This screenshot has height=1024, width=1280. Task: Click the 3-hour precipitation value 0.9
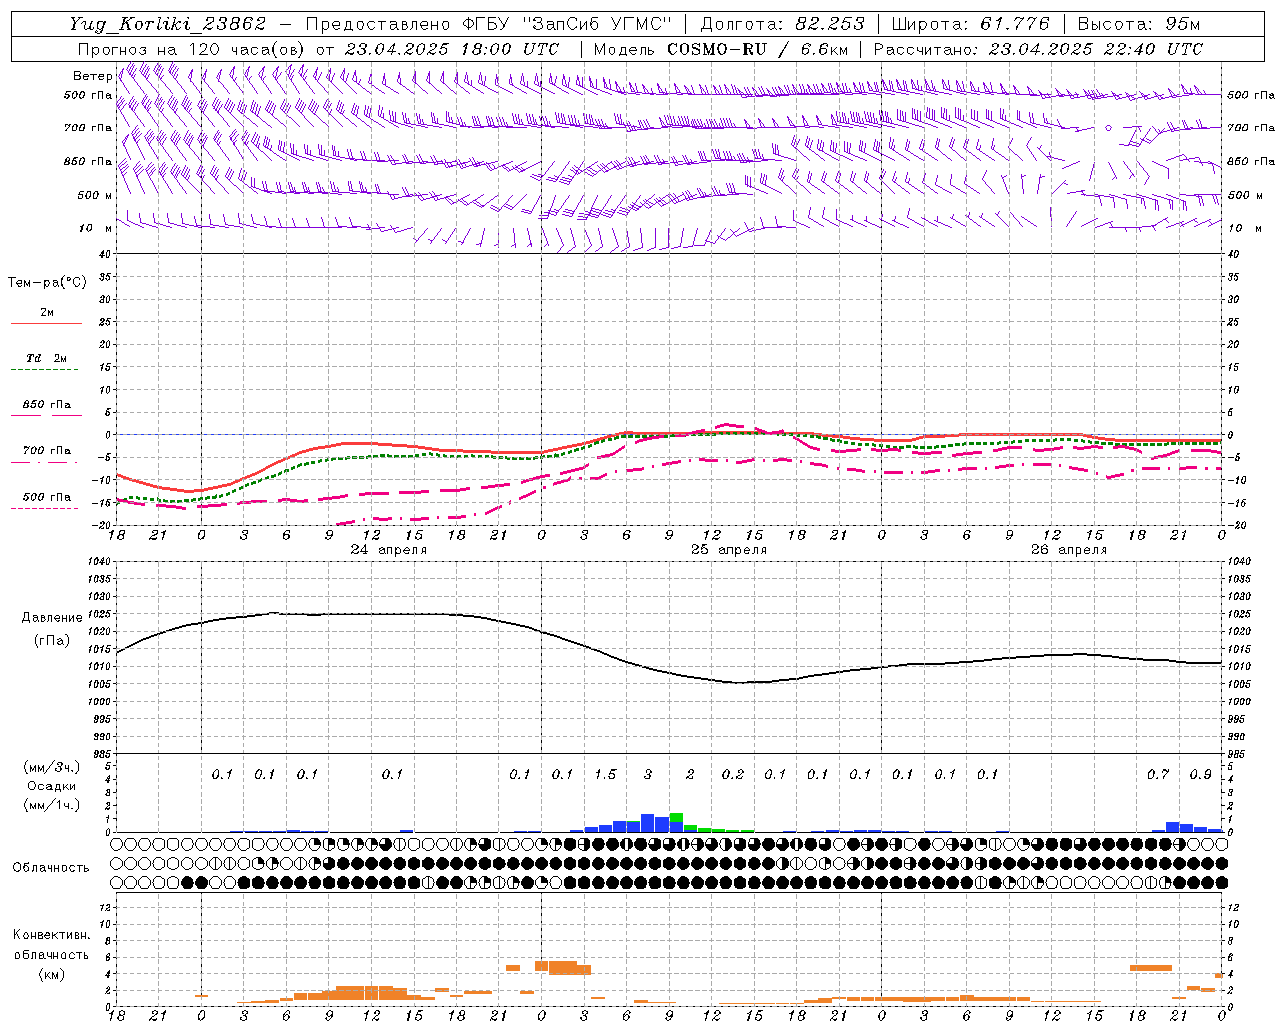(1200, 774)
